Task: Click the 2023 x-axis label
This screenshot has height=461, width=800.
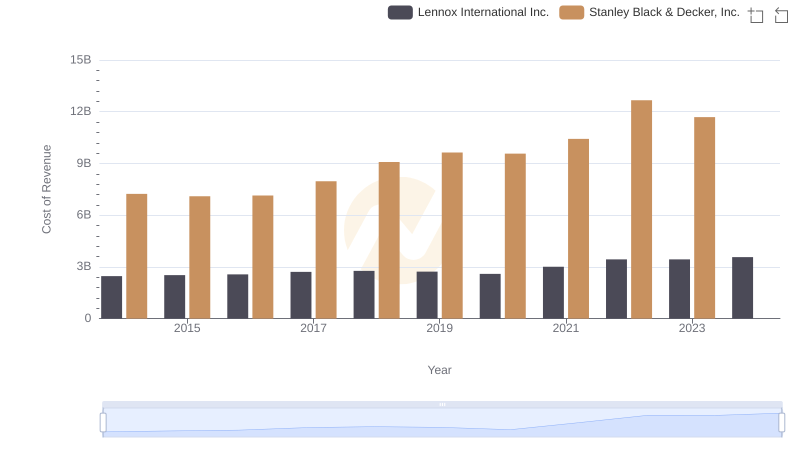Action: coord(692,328)
